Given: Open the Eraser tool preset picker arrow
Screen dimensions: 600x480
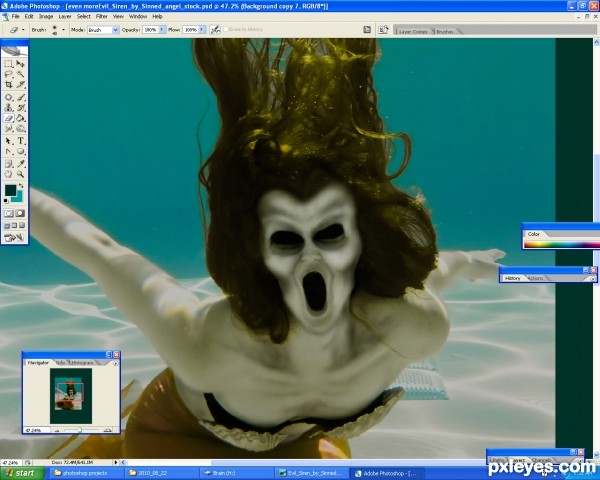Looking at the screenshot, I should click(x=23, y=29).
